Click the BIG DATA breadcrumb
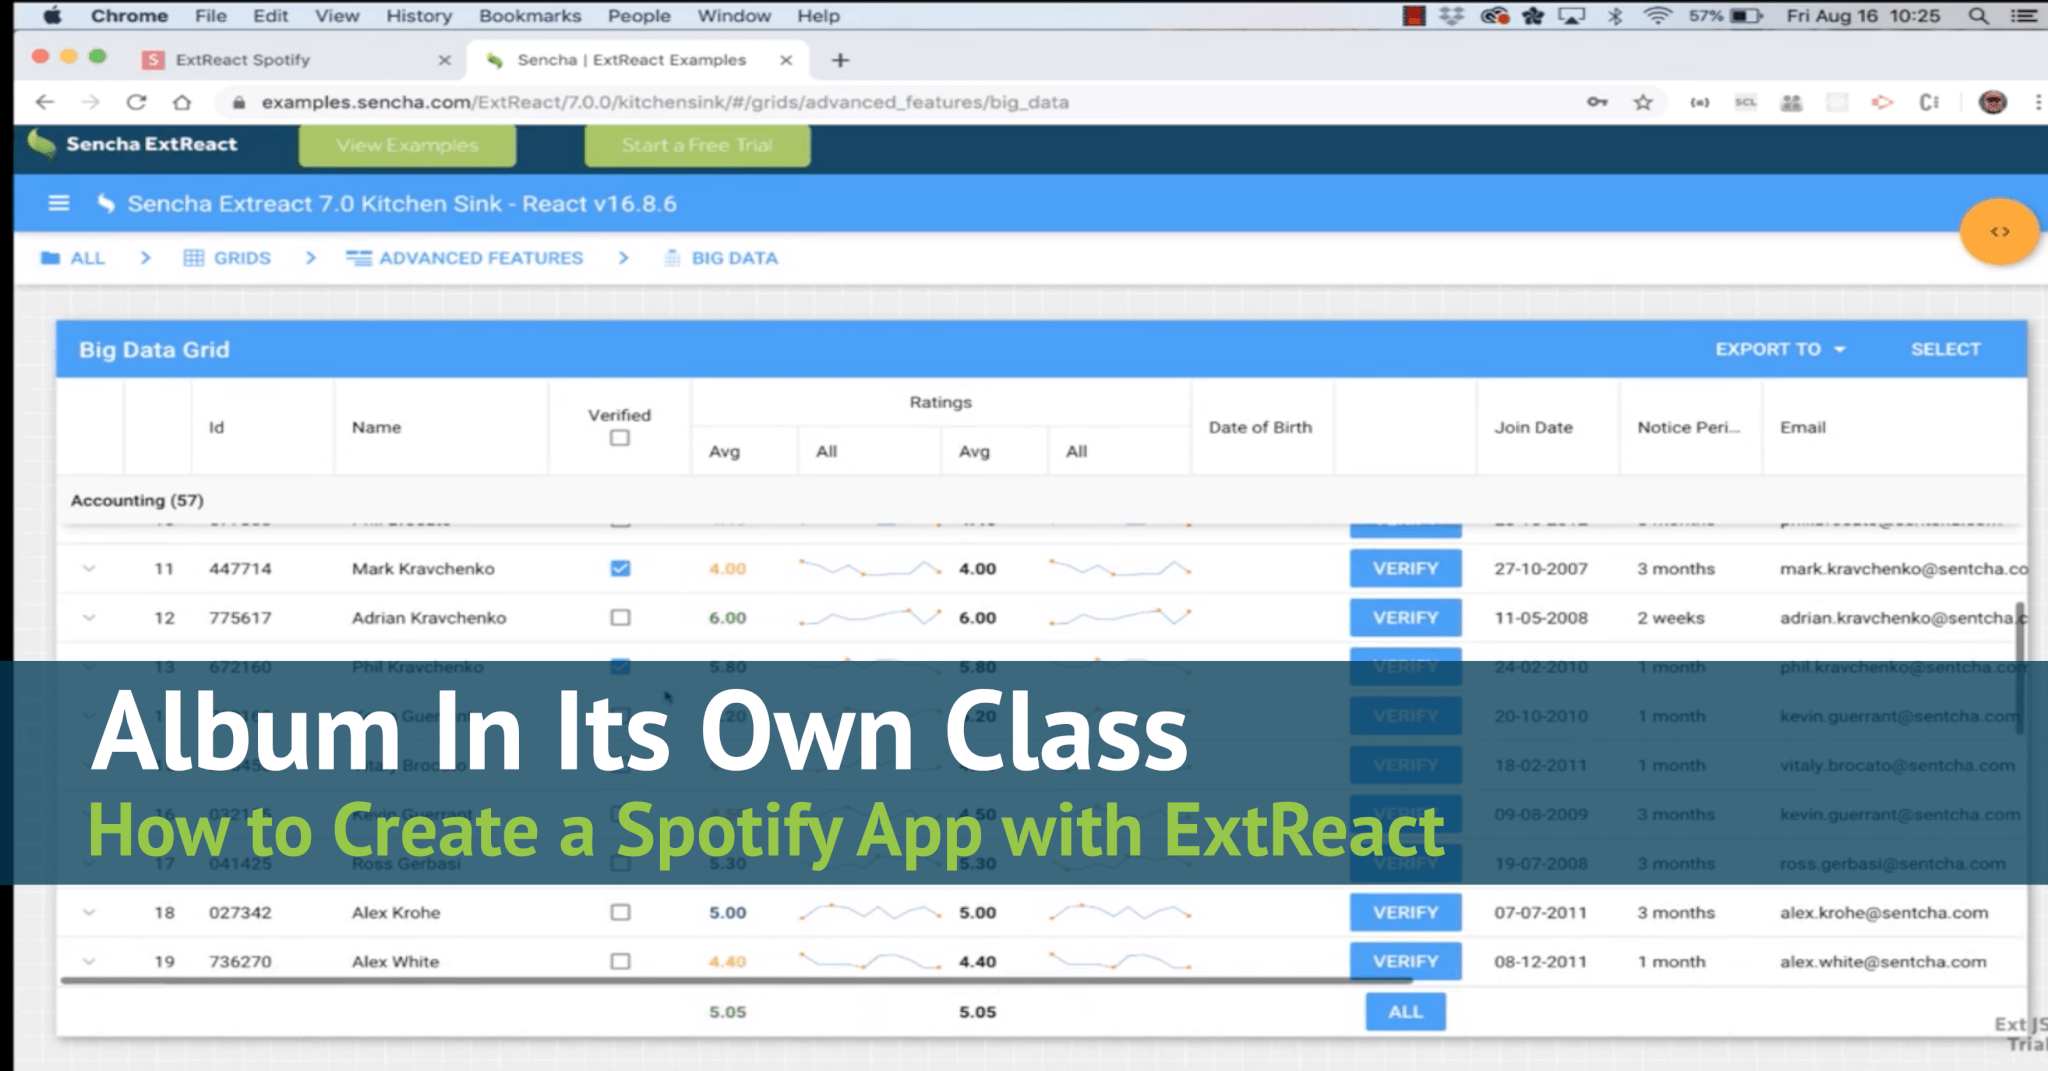Viewport: 2048px width, 1071px height. (x=721, y=258)
